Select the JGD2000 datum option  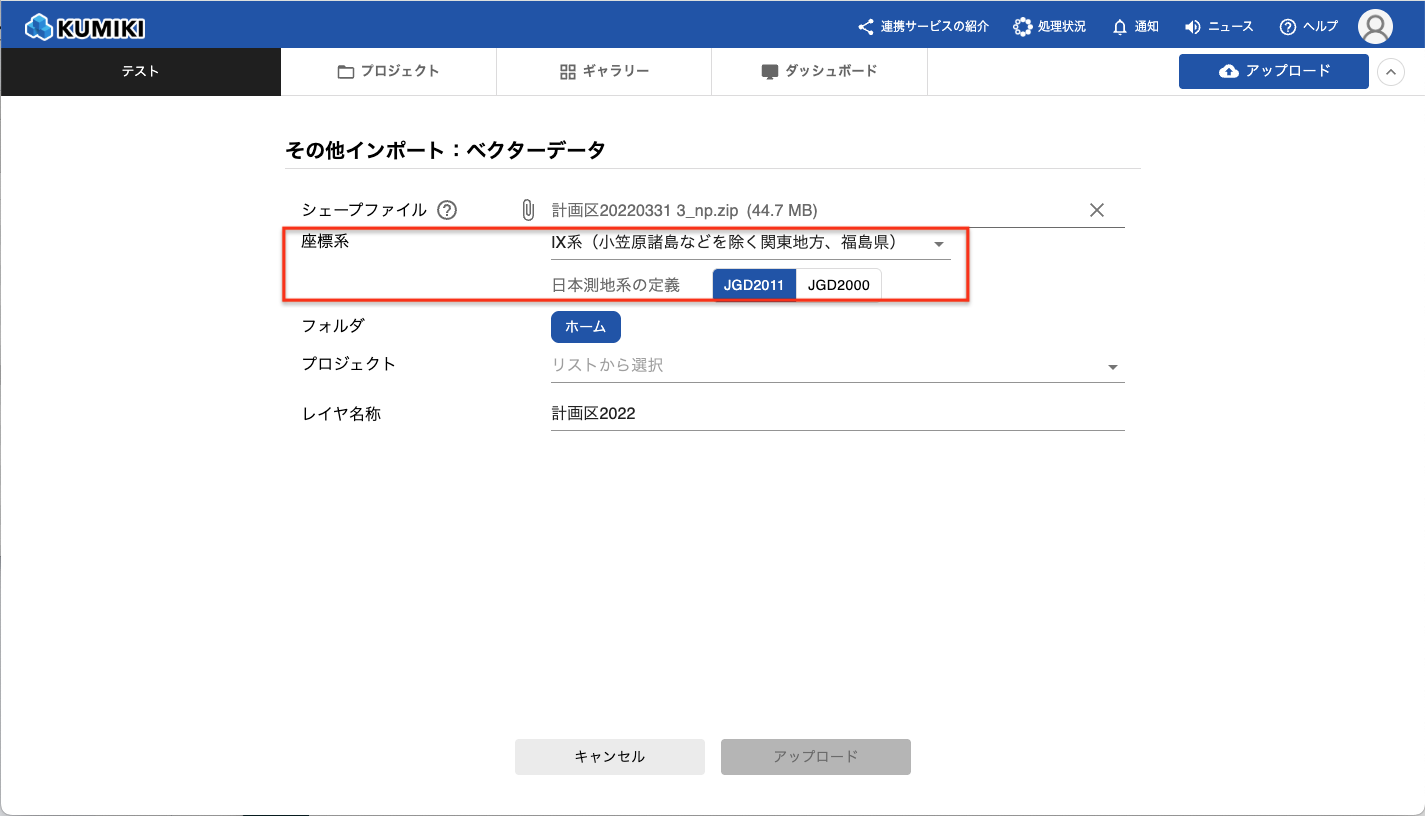(x=838, y=285)
